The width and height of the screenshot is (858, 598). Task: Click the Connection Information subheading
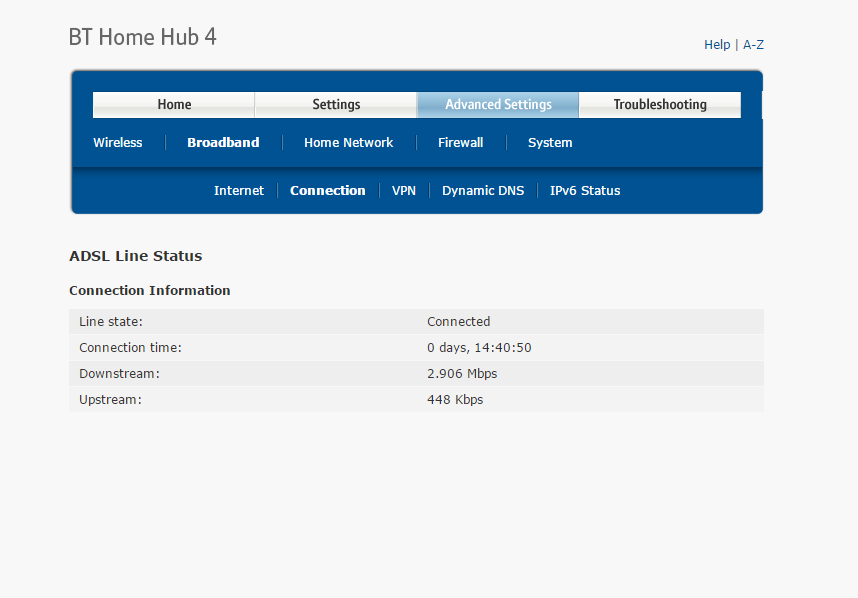point(150,291)
